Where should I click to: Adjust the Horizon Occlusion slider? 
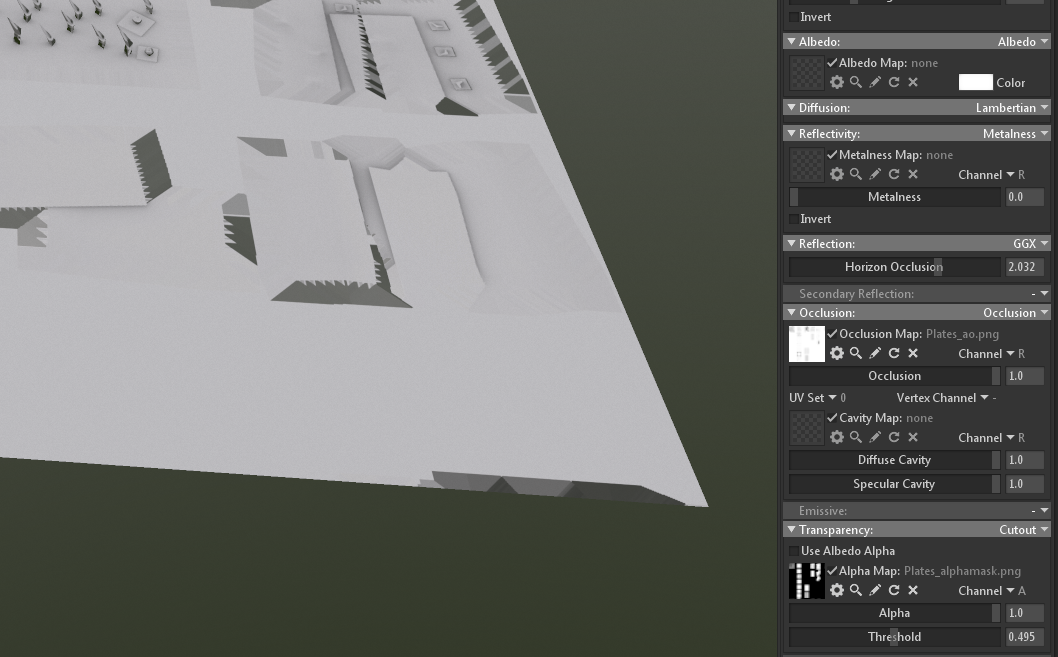click(895, 267)
